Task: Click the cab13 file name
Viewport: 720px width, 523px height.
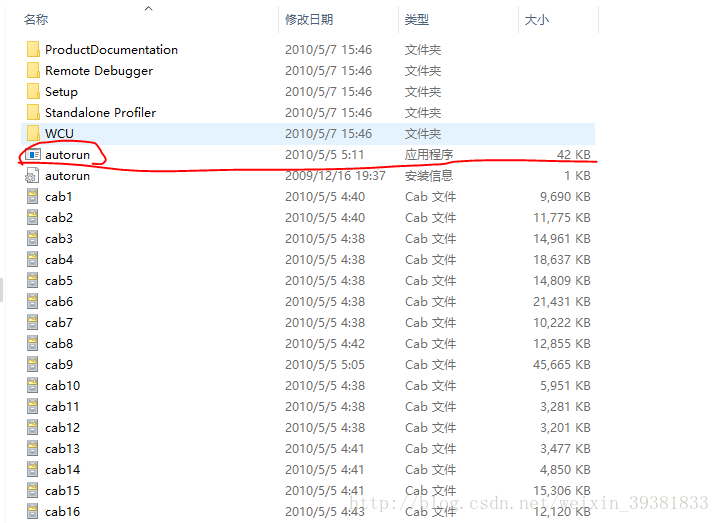Action: [62, 449]
